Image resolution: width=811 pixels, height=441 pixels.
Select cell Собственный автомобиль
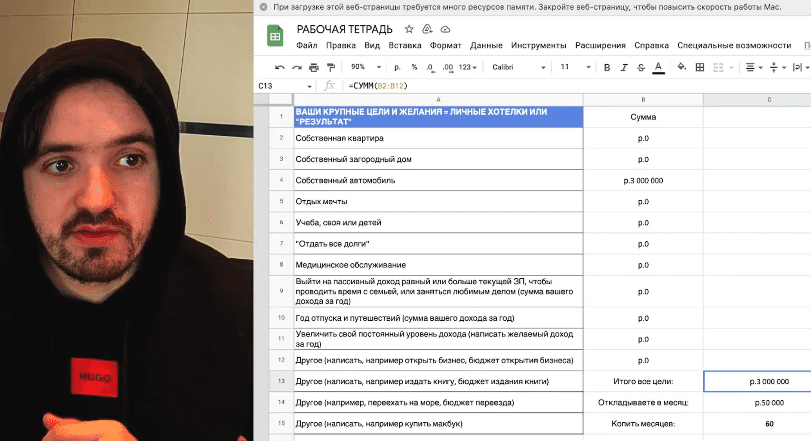[x=438, y=180]
